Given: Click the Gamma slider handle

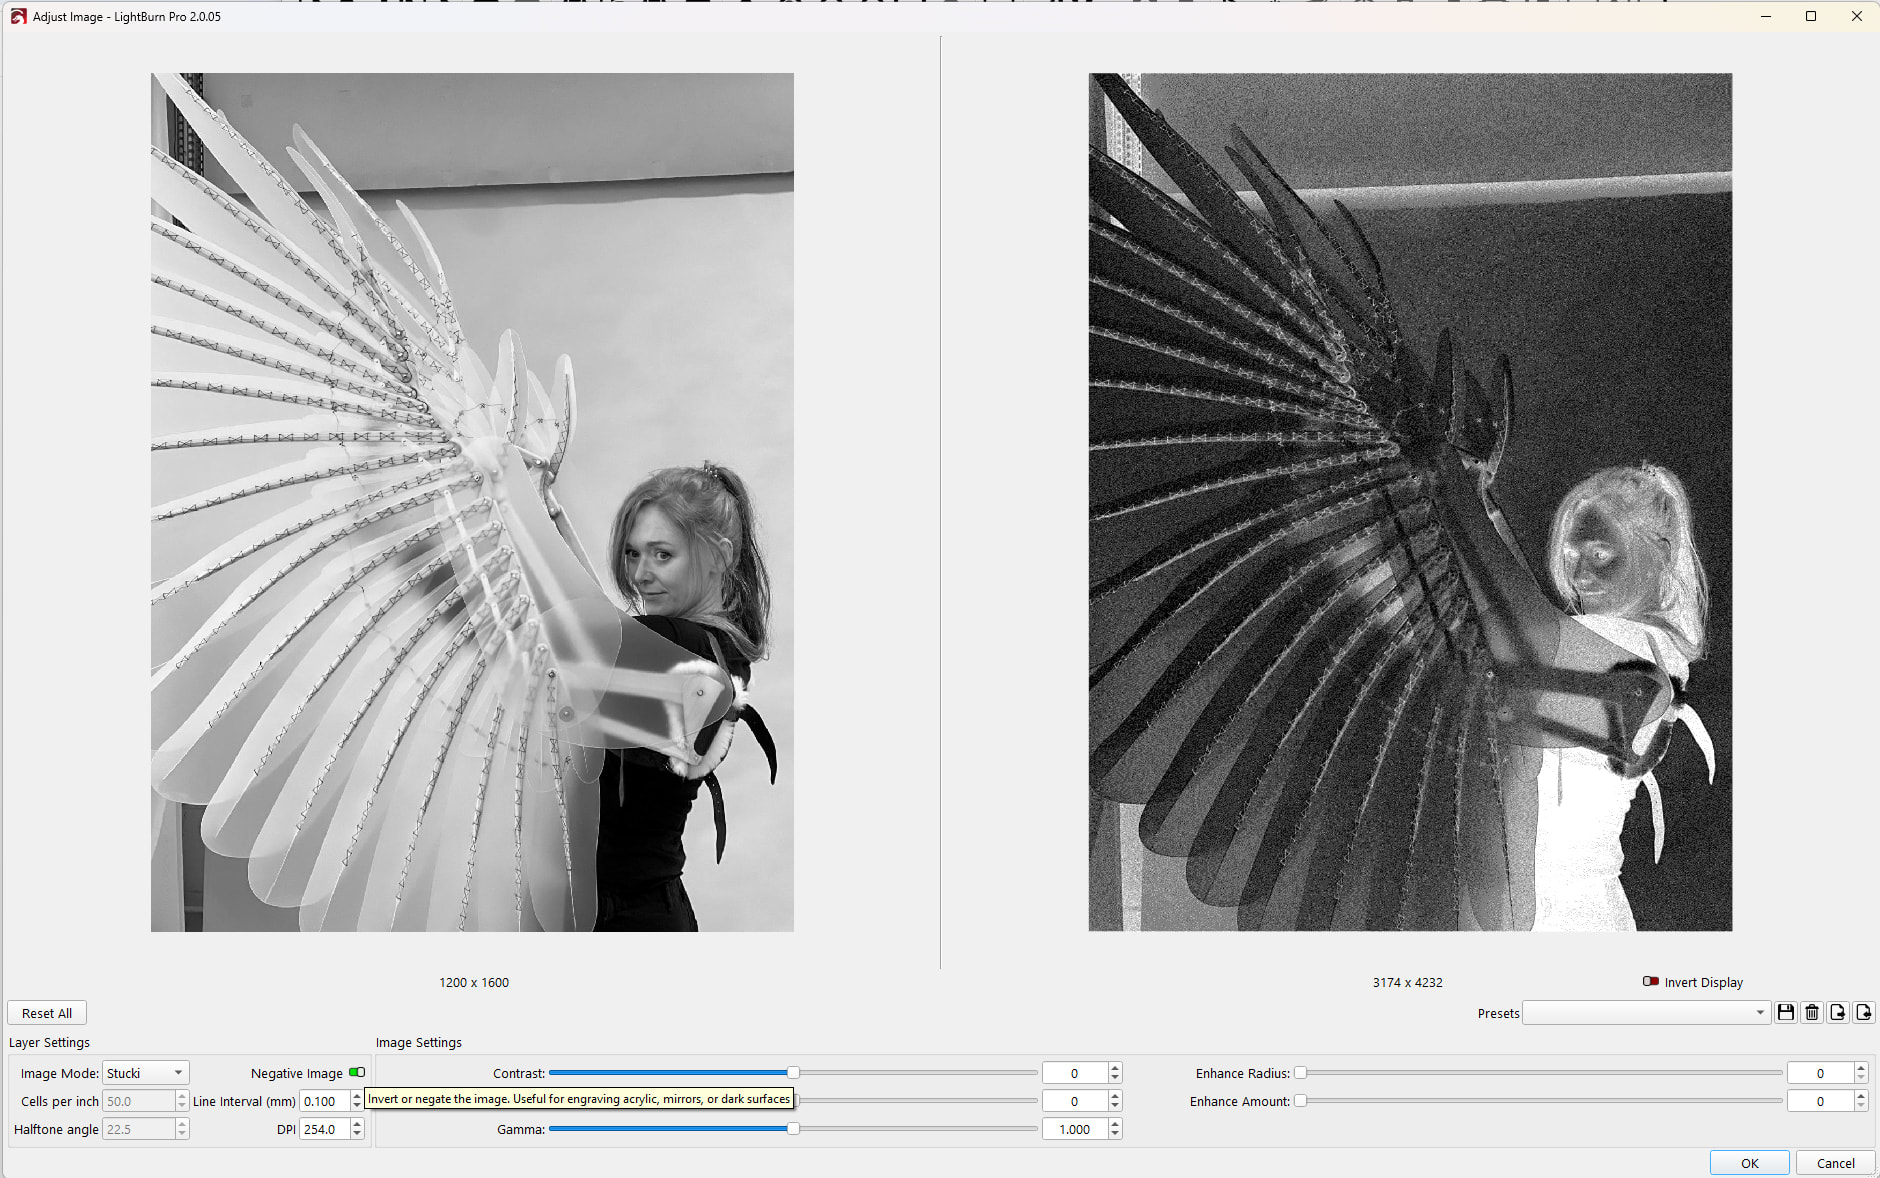Looking at the screenshot, I should click(793, 1129).
